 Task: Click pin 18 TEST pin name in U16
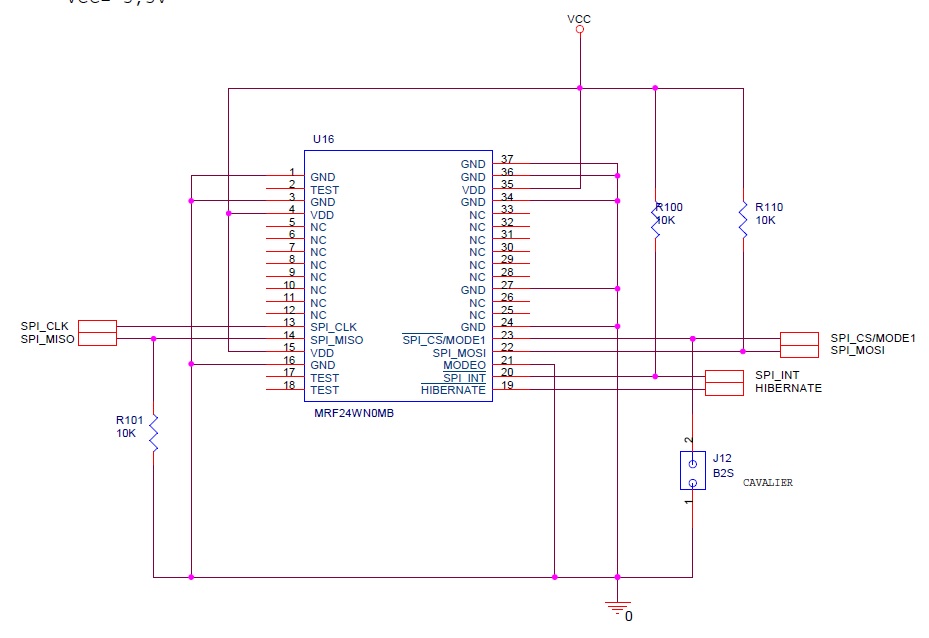[x=324, y=390]
